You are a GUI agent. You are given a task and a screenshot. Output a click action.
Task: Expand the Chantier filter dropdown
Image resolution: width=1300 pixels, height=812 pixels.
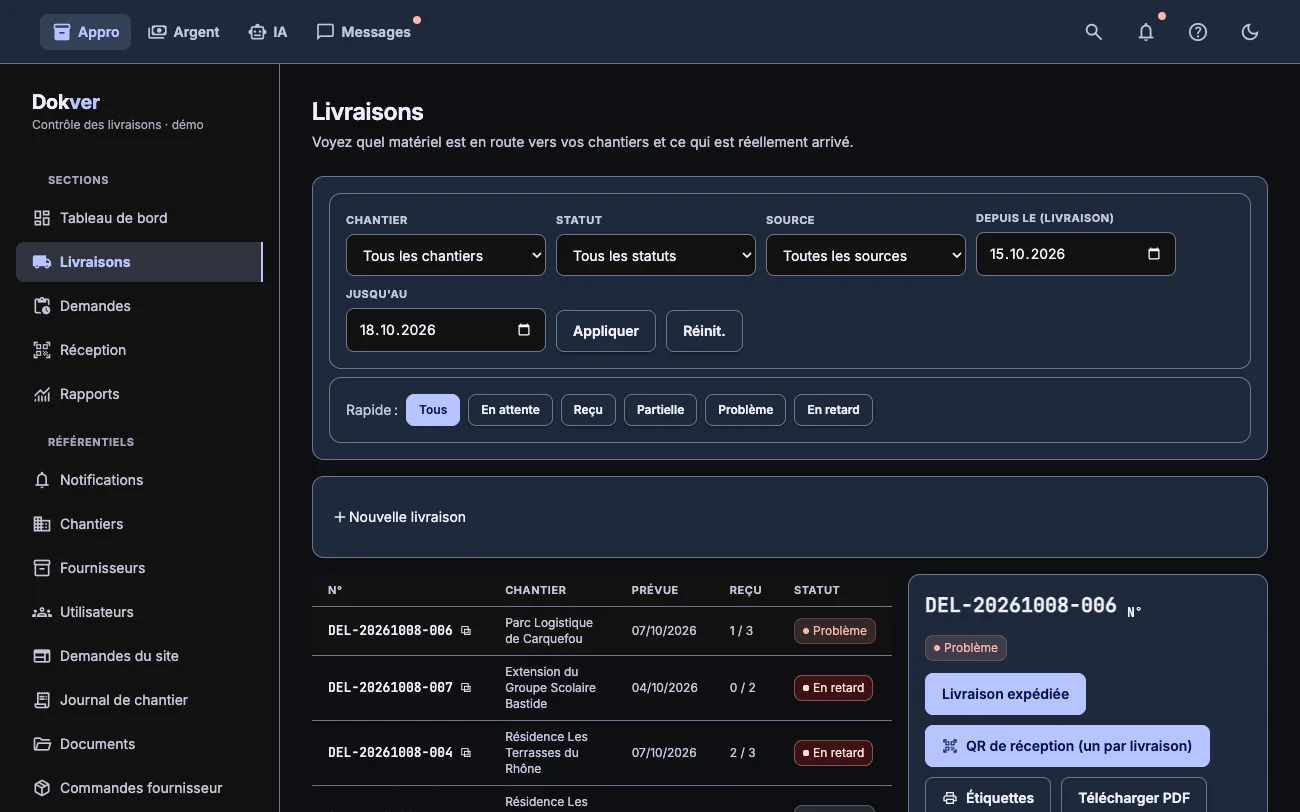click(x=446, y=255)
